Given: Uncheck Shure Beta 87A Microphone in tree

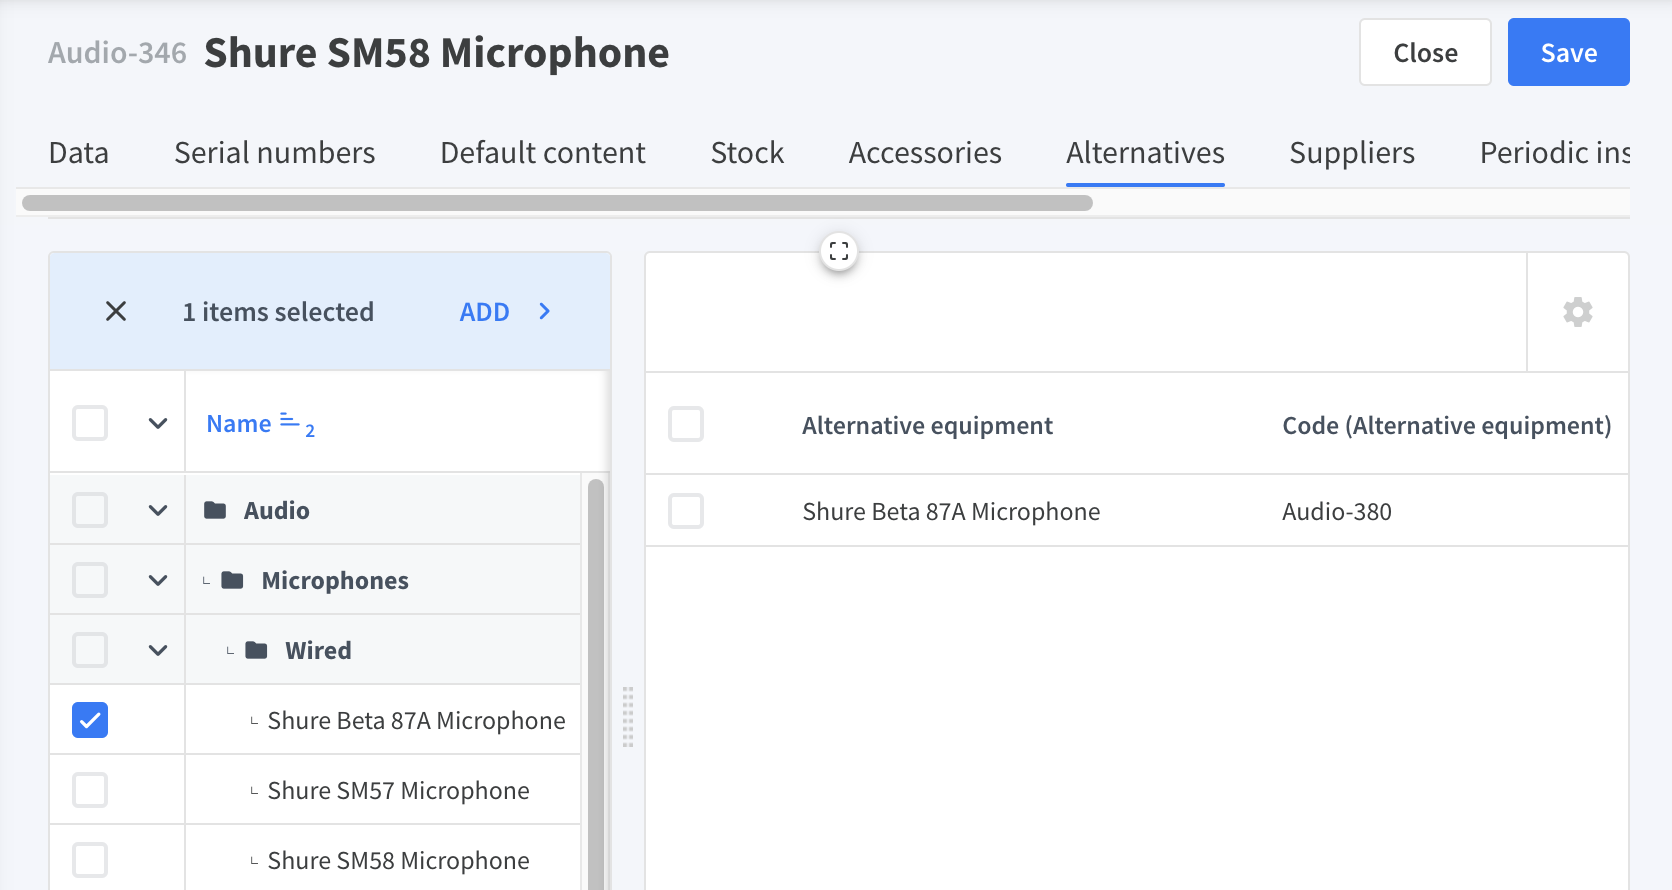Looking at the screenshot, I should point(90,720).
